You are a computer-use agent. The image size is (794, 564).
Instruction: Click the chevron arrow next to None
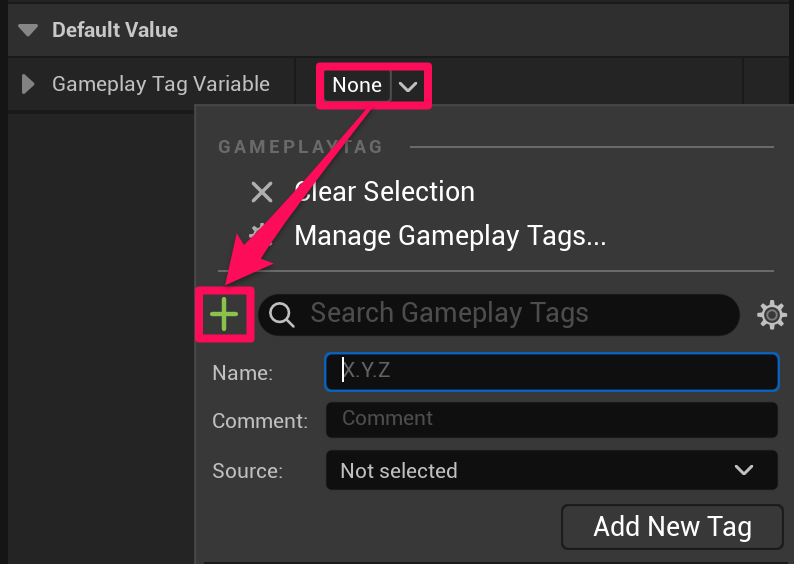[x=408, y=86]
